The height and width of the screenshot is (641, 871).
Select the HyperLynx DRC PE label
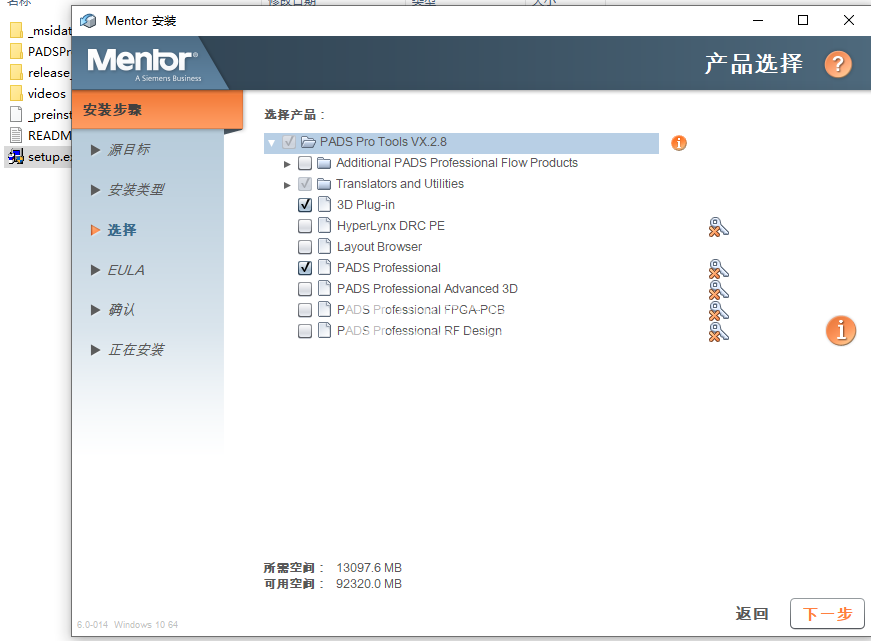(391, 226)
